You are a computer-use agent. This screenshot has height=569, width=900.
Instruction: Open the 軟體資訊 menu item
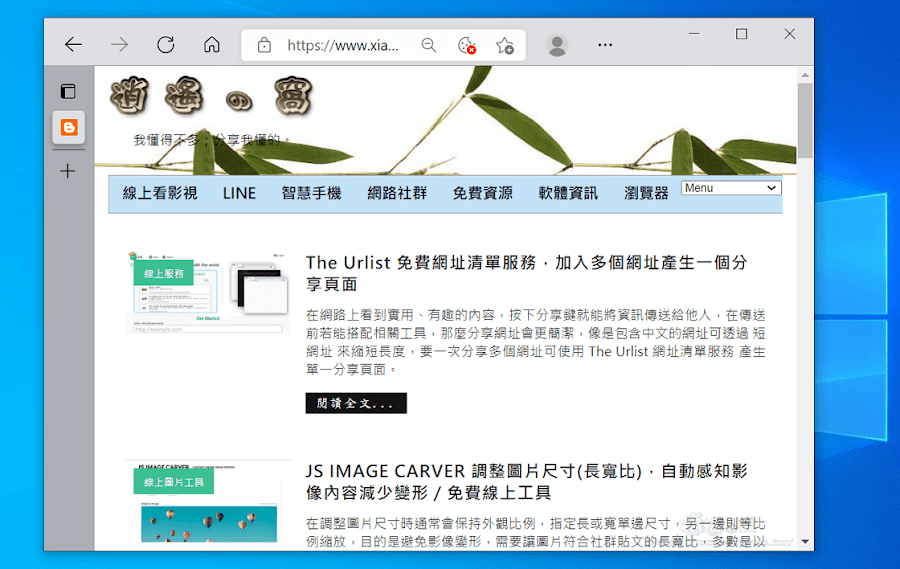tap(568, 193)
